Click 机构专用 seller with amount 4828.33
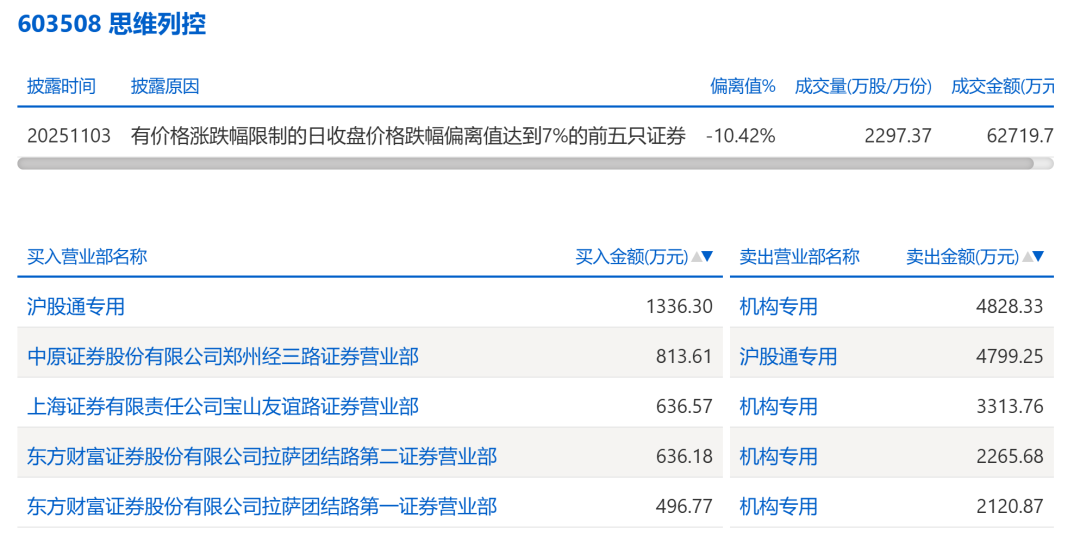 pos(778,306)
